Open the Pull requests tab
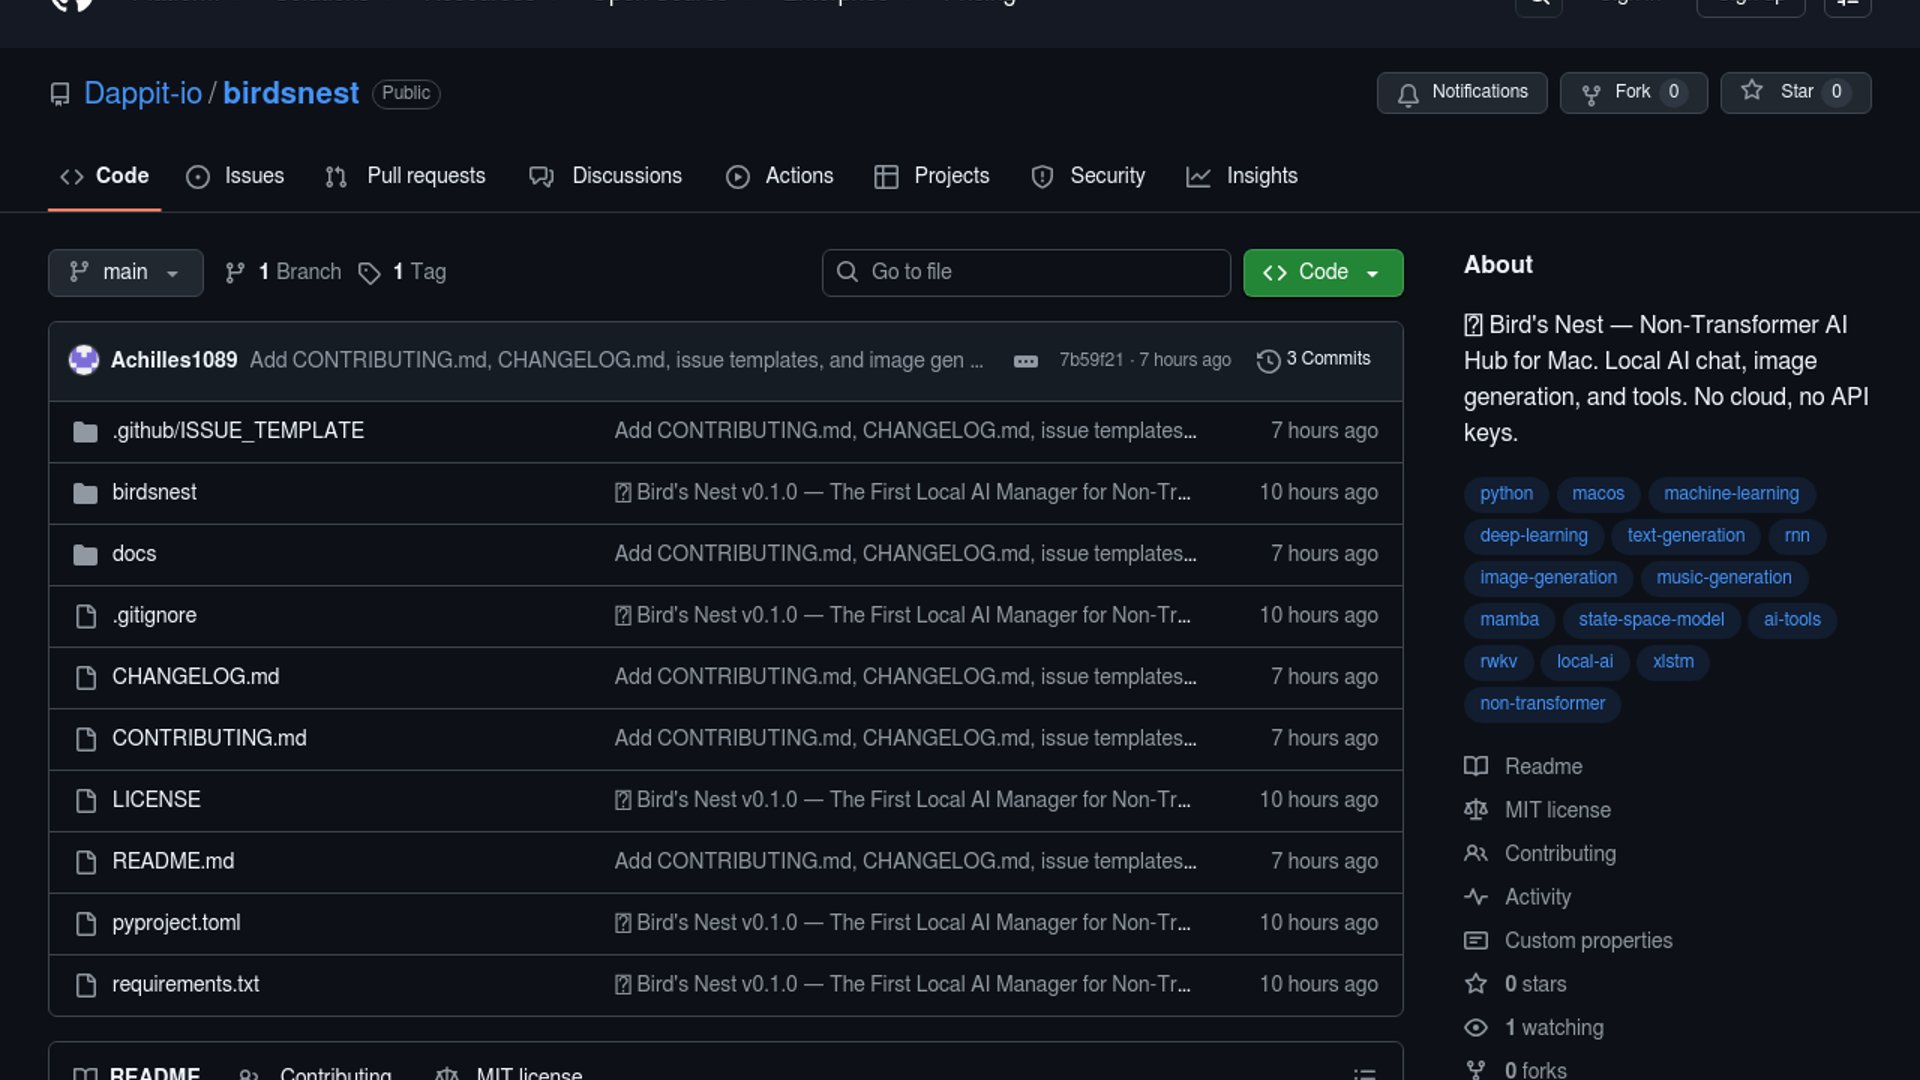This screenshot has width=1920, height=1080. click(405, 176)
